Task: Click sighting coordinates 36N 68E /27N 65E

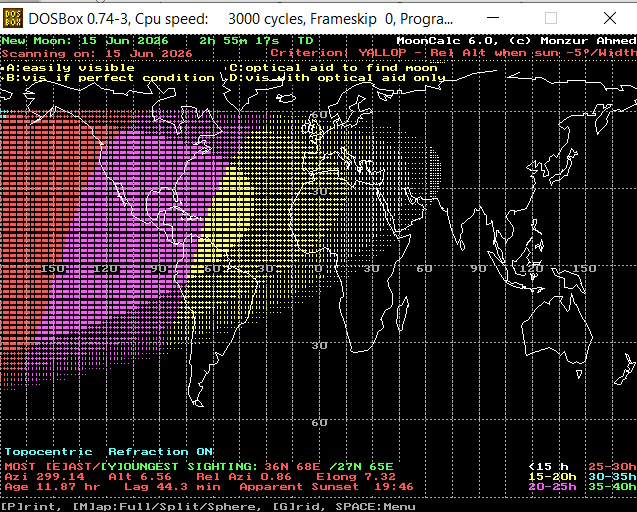Action: point(329,466)
